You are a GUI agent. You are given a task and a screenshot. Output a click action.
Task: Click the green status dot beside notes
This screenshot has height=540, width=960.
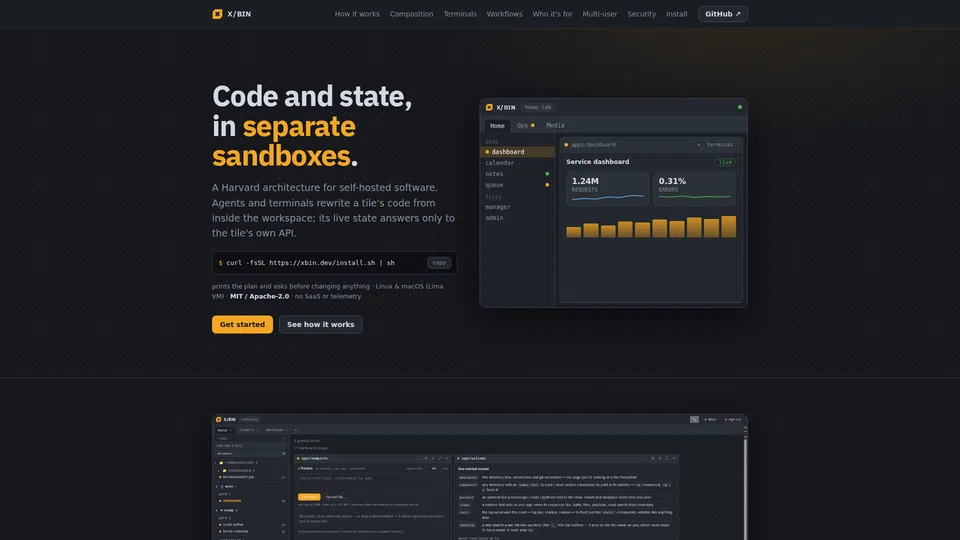coord(547,174)
